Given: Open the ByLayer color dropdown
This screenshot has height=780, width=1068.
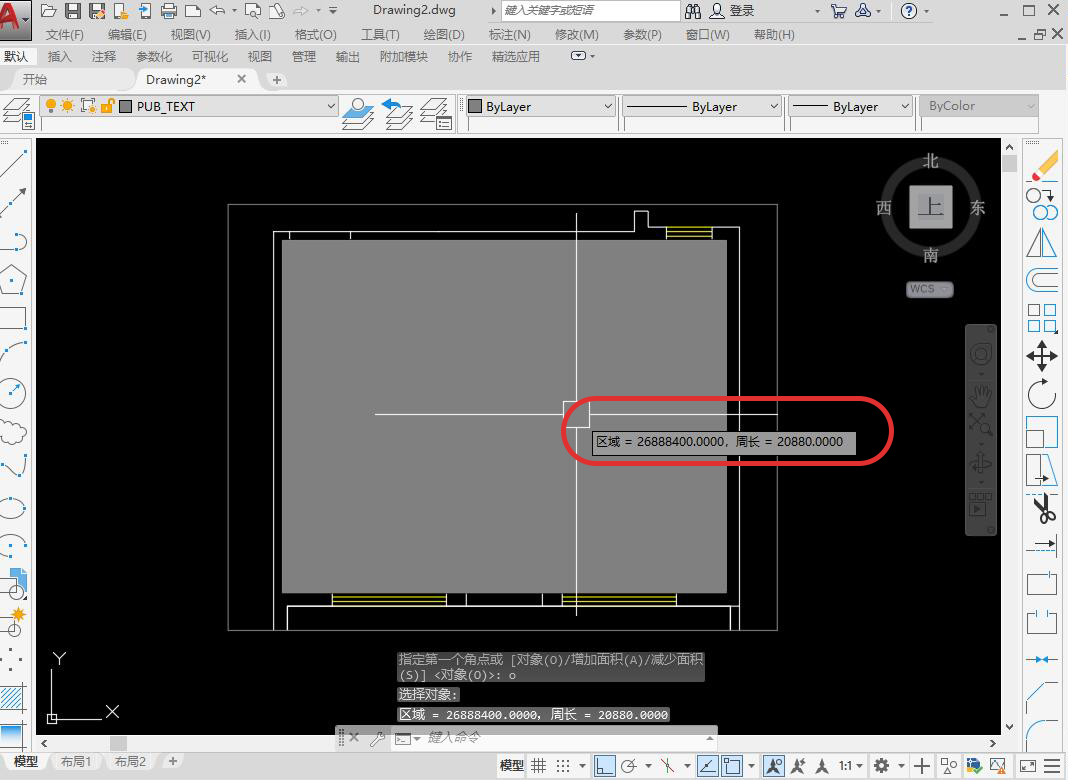Looking at the screenshot, I should point(608,106).
